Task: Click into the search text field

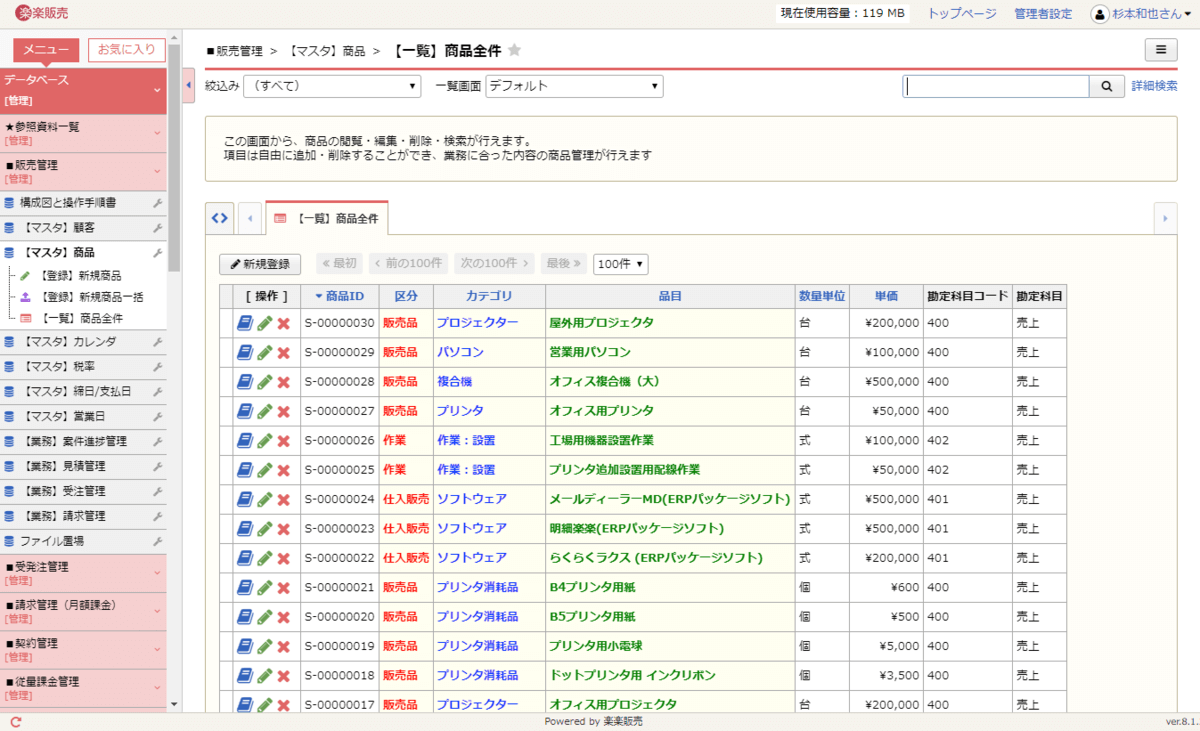Action: (996, 87)
